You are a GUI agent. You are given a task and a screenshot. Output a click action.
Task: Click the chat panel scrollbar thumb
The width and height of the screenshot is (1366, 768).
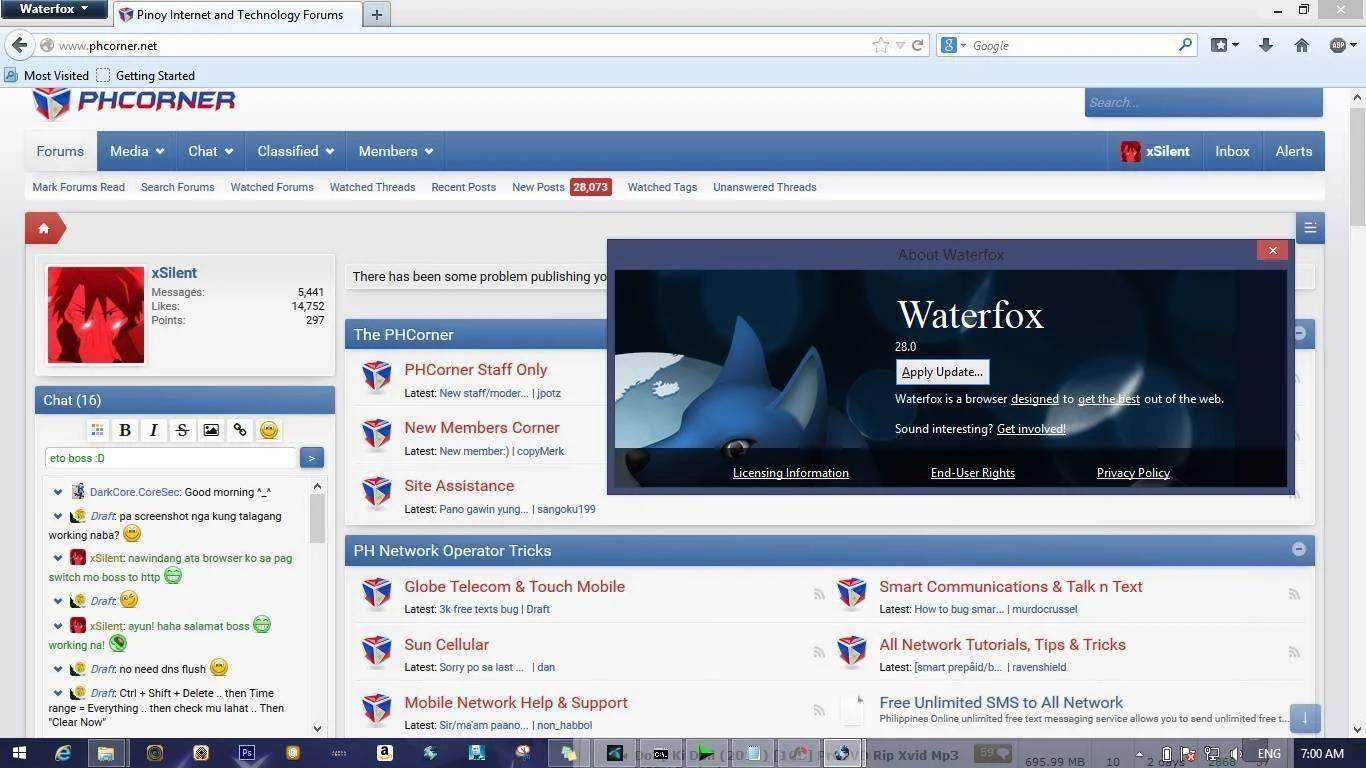coord(318,518)
